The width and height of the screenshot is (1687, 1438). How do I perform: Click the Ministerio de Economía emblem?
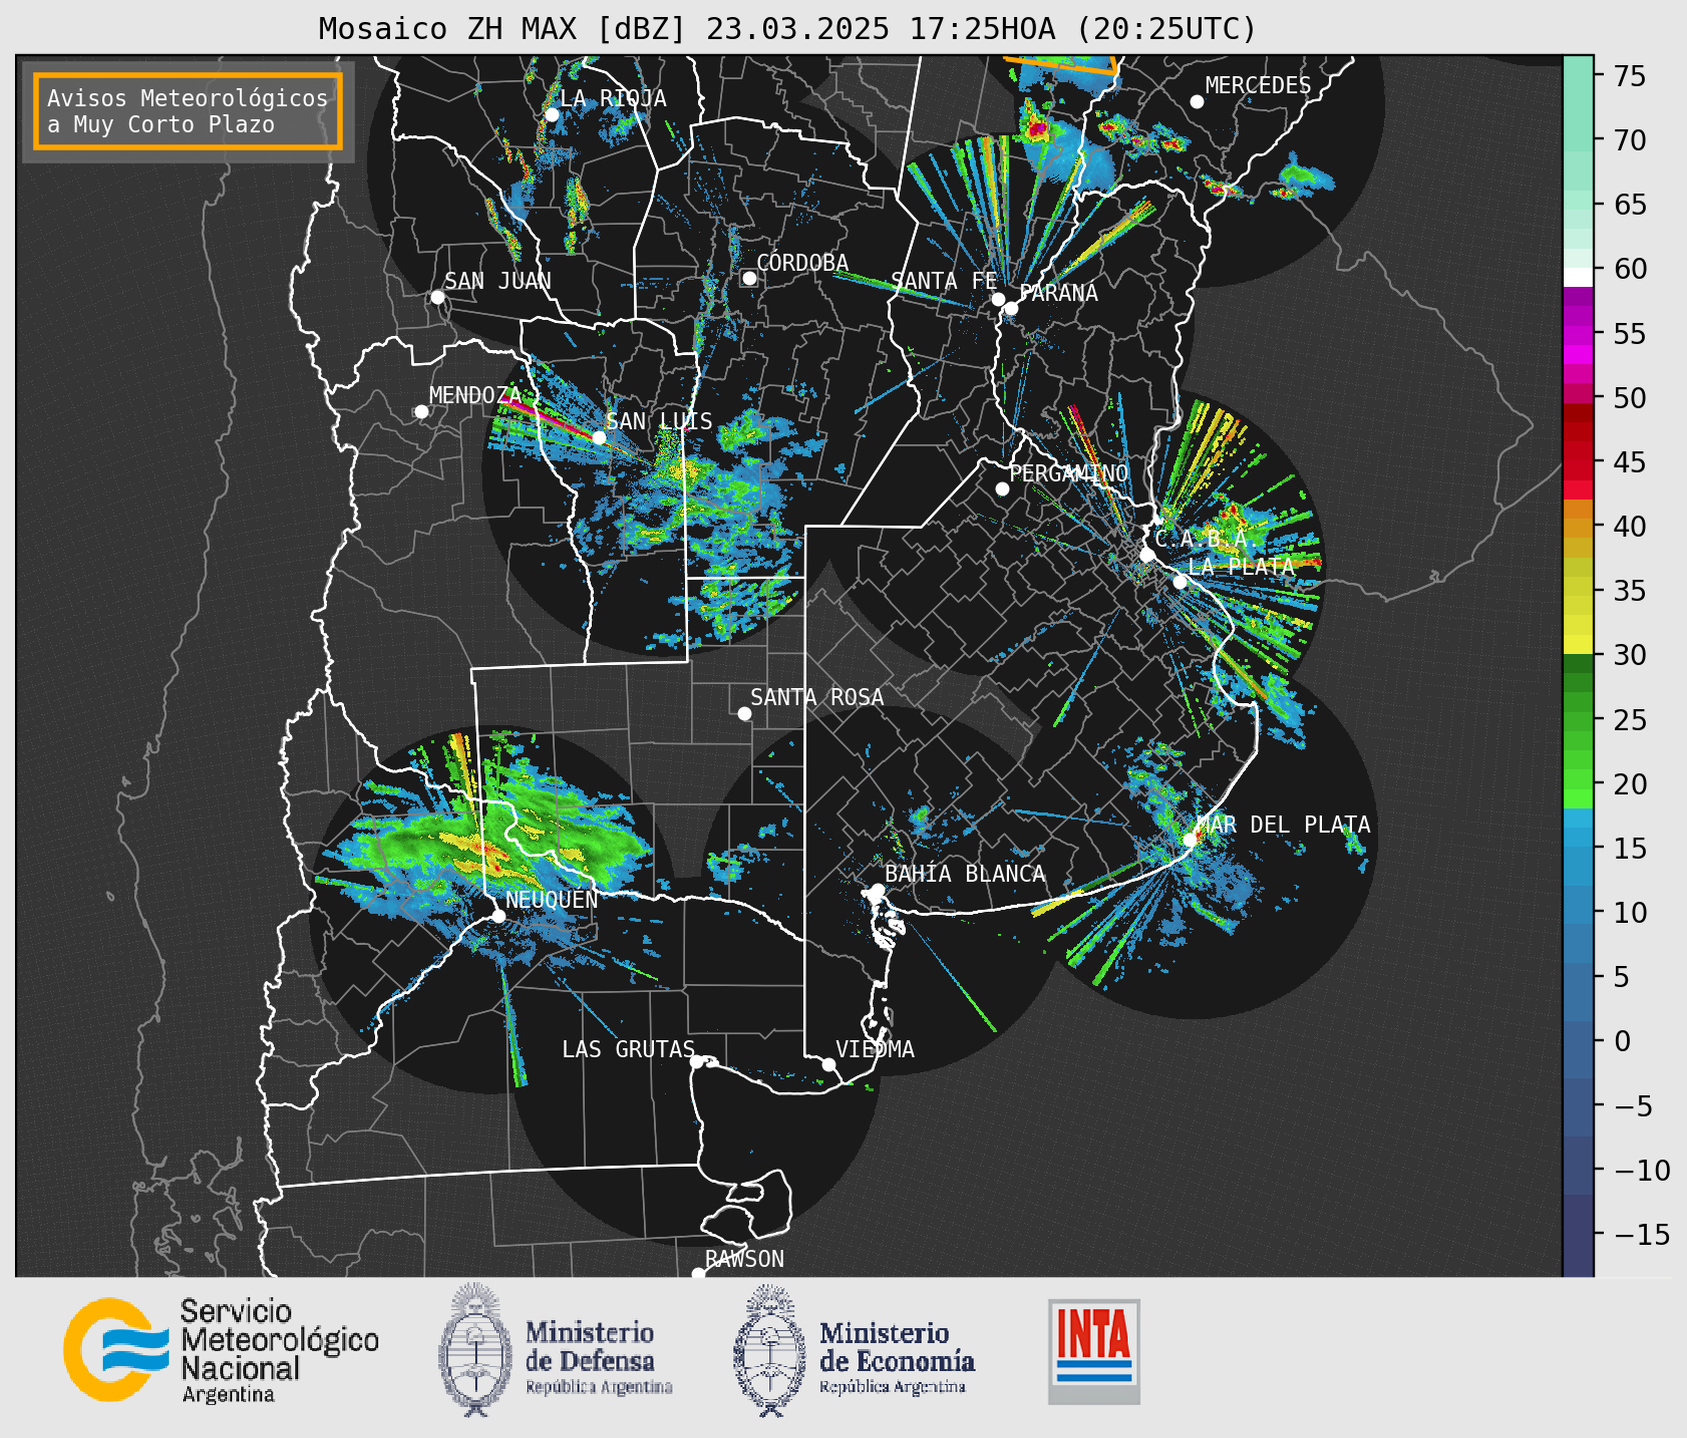tap(770, 1350)
